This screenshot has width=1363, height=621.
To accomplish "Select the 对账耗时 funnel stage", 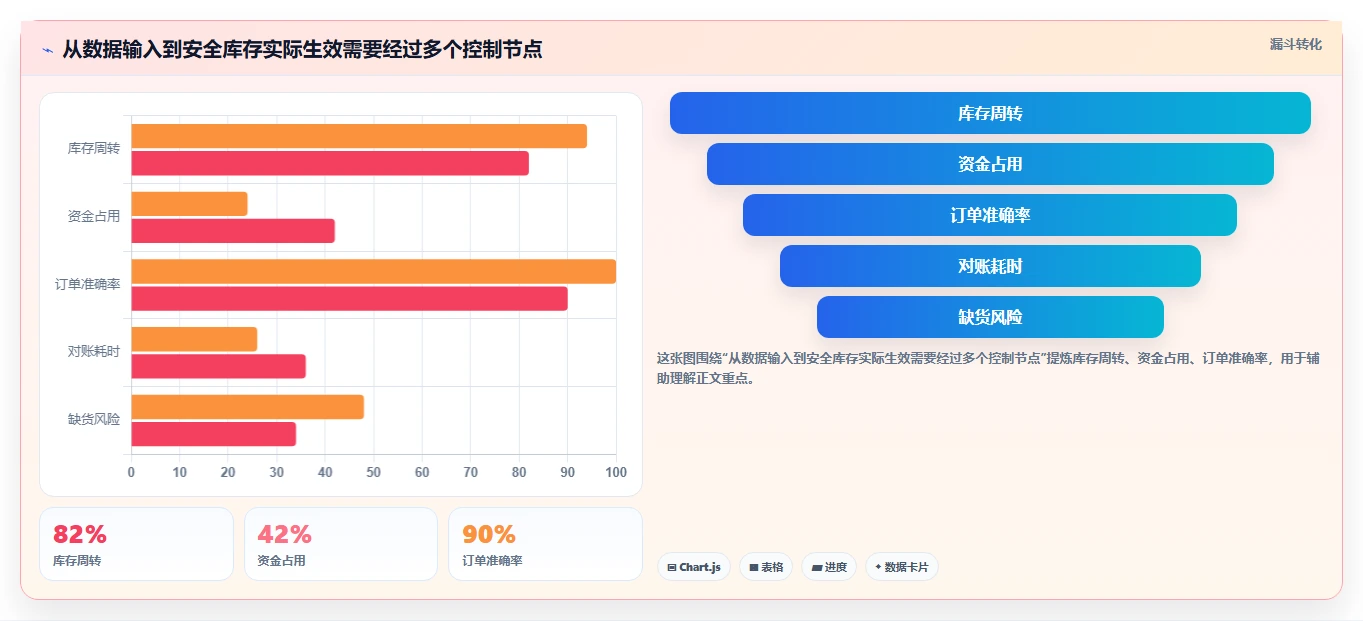I will pyautogui.click(x=990, y=266).
